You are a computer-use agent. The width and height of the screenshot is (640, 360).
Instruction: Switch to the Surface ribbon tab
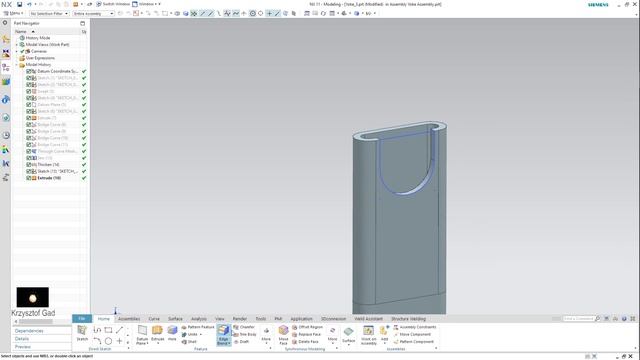tap(175, 319)
